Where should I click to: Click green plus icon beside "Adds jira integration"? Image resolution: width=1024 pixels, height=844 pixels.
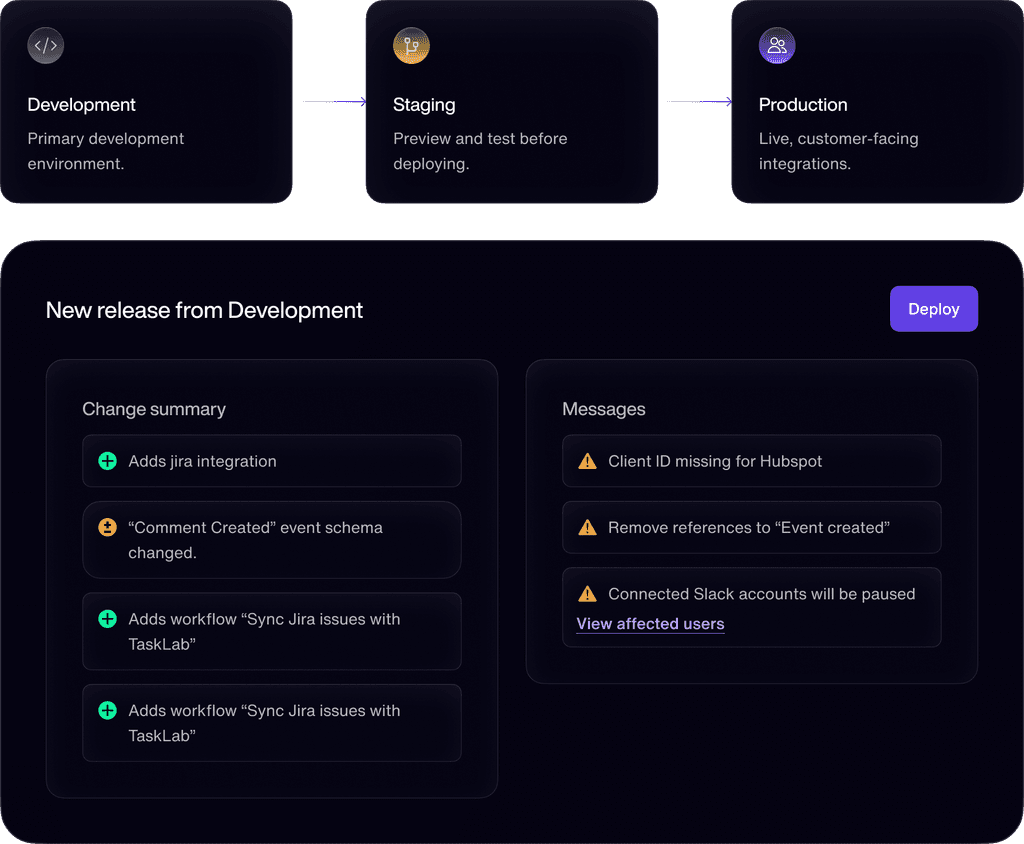(x=107, y=461)
